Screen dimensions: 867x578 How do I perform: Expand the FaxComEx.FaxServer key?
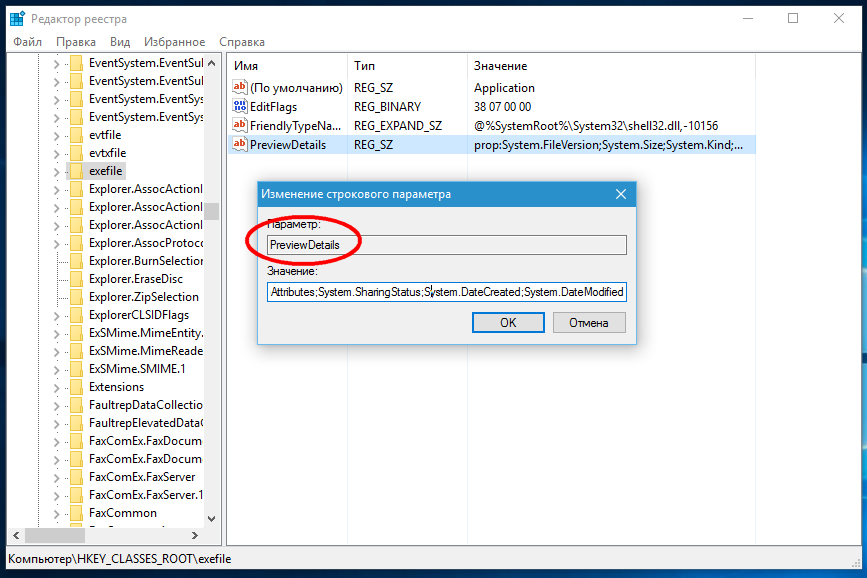coord(56,478)
